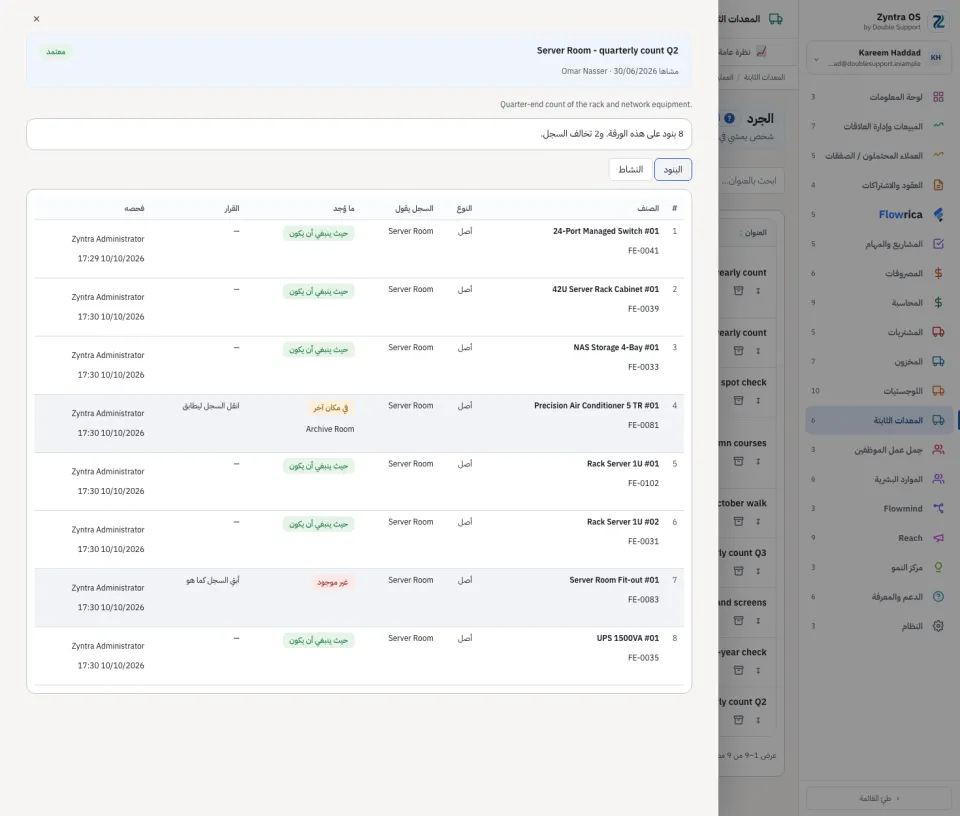
Task: Click the help question mark beside الجرد
Action: pos(729,118)
